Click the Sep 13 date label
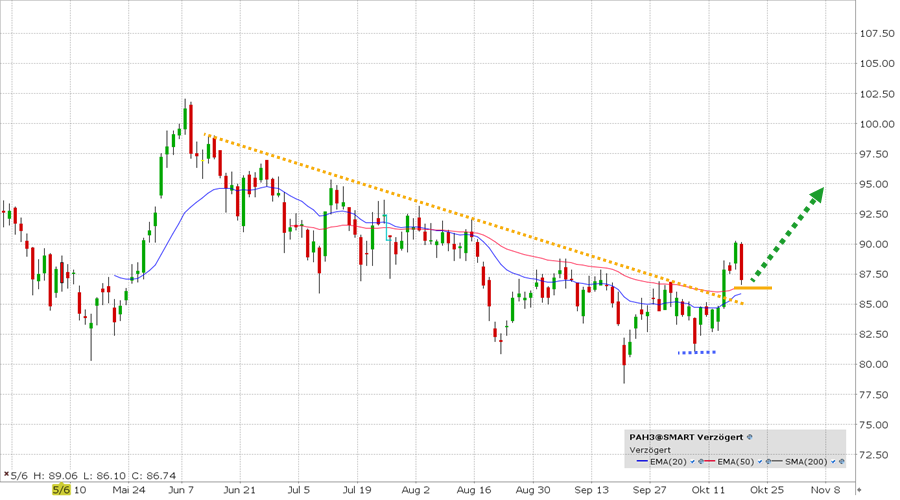Image resolution: width=900 pixels, height=500 pixels. tap(591, 490)
